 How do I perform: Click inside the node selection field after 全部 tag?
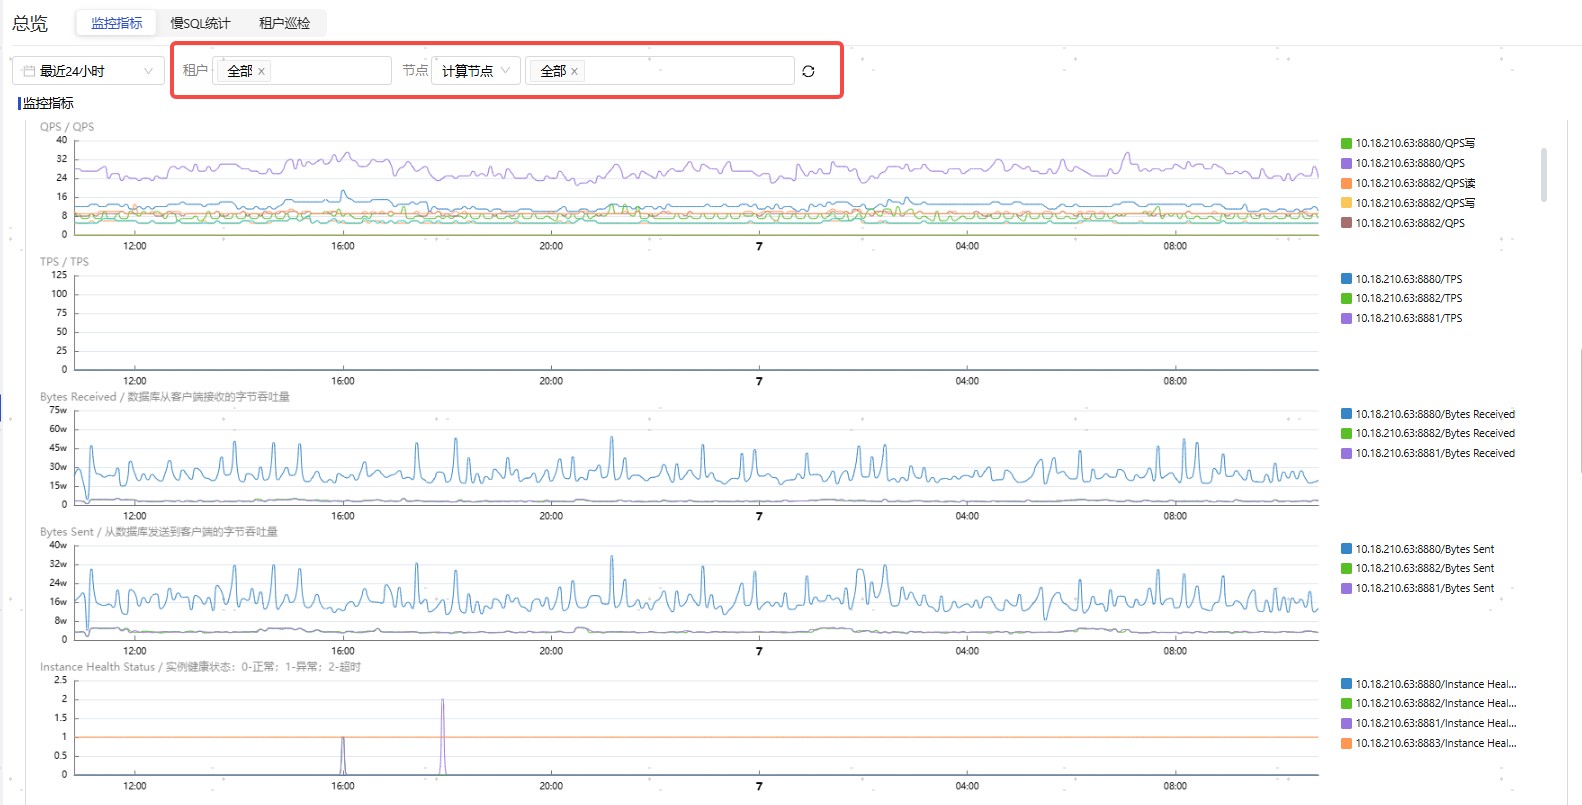688,71
